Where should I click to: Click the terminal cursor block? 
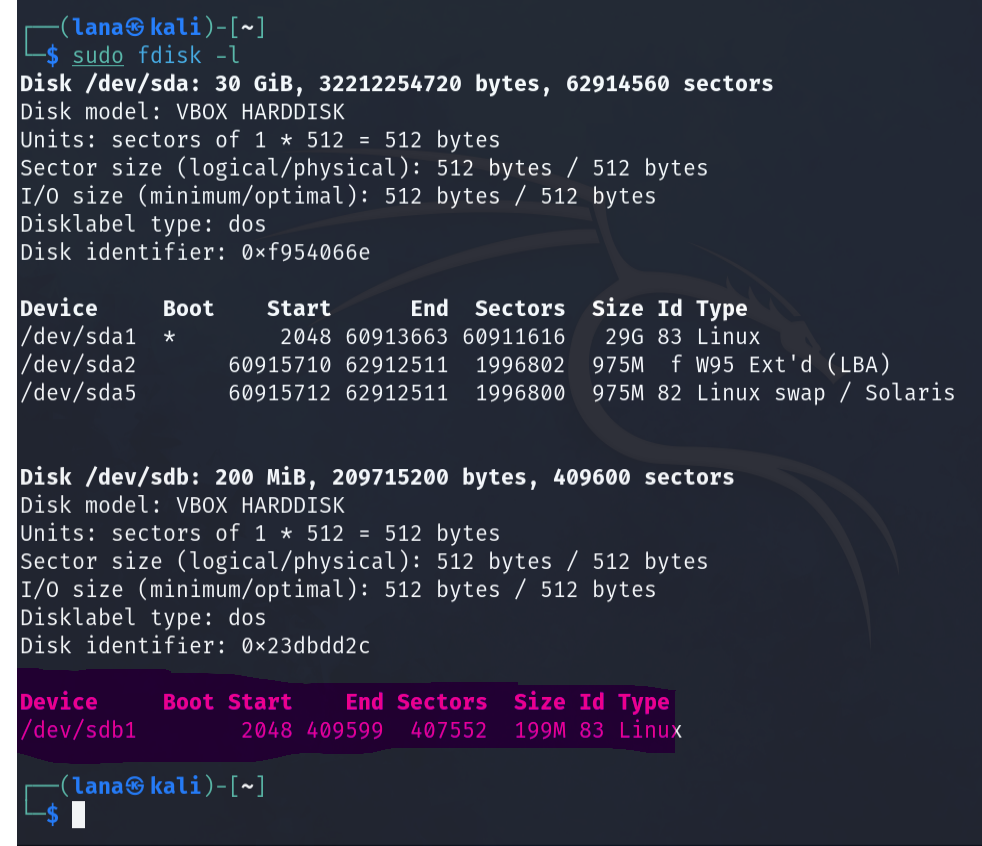click(x=78, y=814)
